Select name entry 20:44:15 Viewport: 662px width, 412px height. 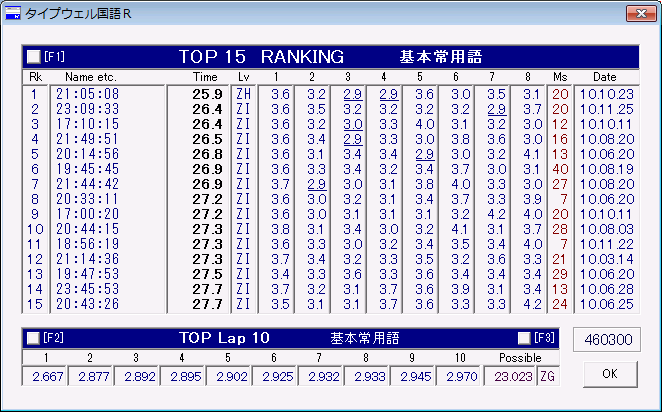point(88,229)
